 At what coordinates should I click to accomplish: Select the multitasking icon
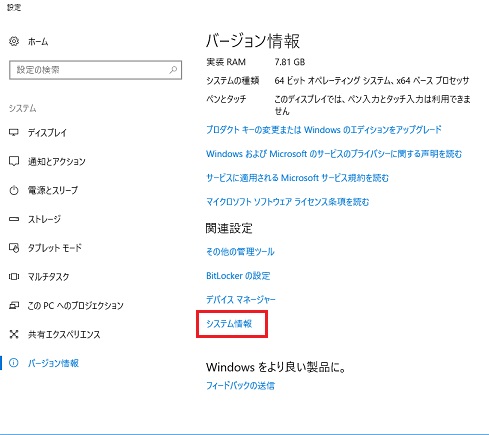pos(14,276)
